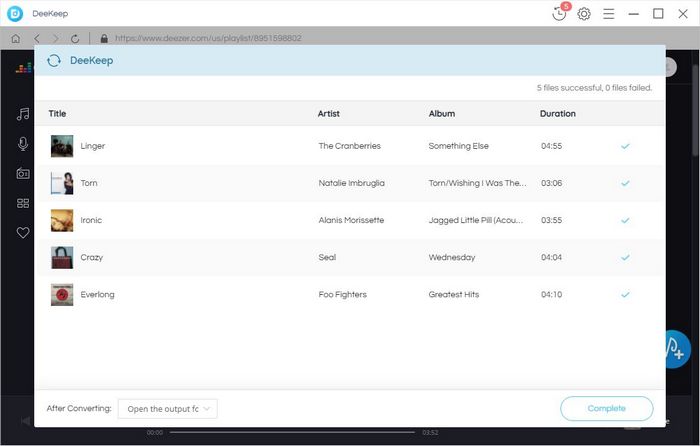Navigate back in the browser bar
This screenshot has height=446, width=700.
pyautogui.click(x=37, y=38)
